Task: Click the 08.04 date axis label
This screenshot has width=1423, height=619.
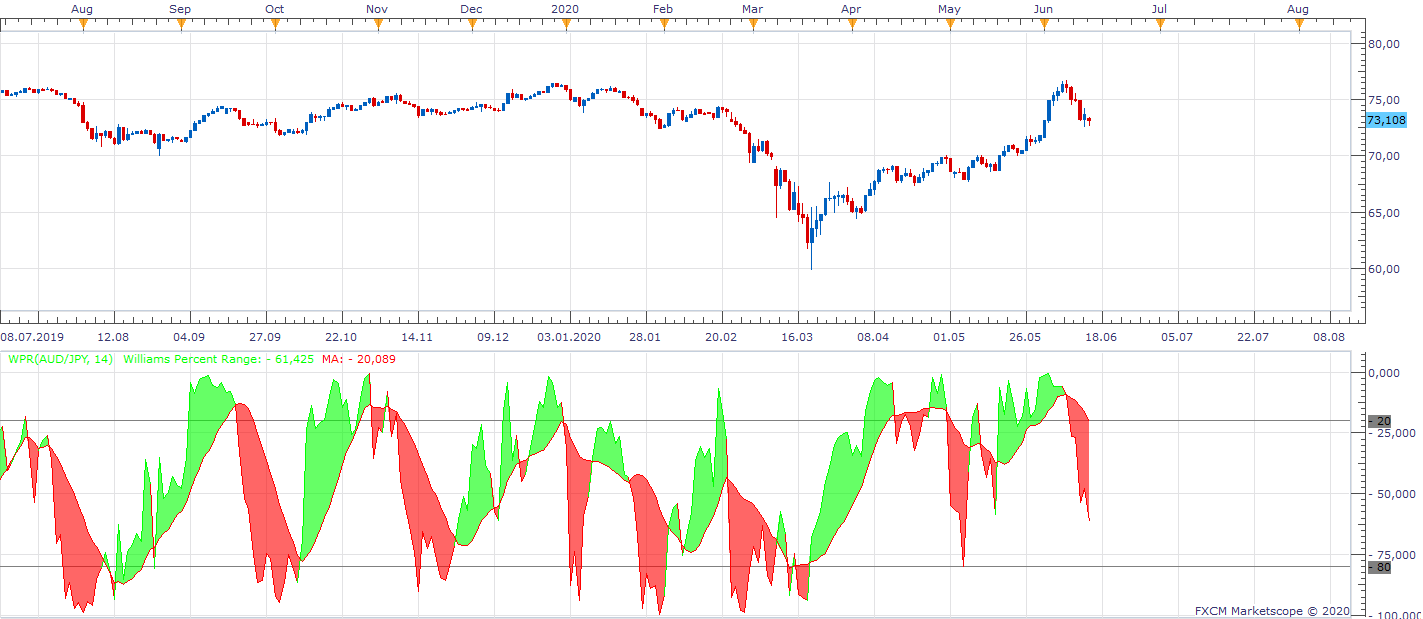Action: point(873,337)
